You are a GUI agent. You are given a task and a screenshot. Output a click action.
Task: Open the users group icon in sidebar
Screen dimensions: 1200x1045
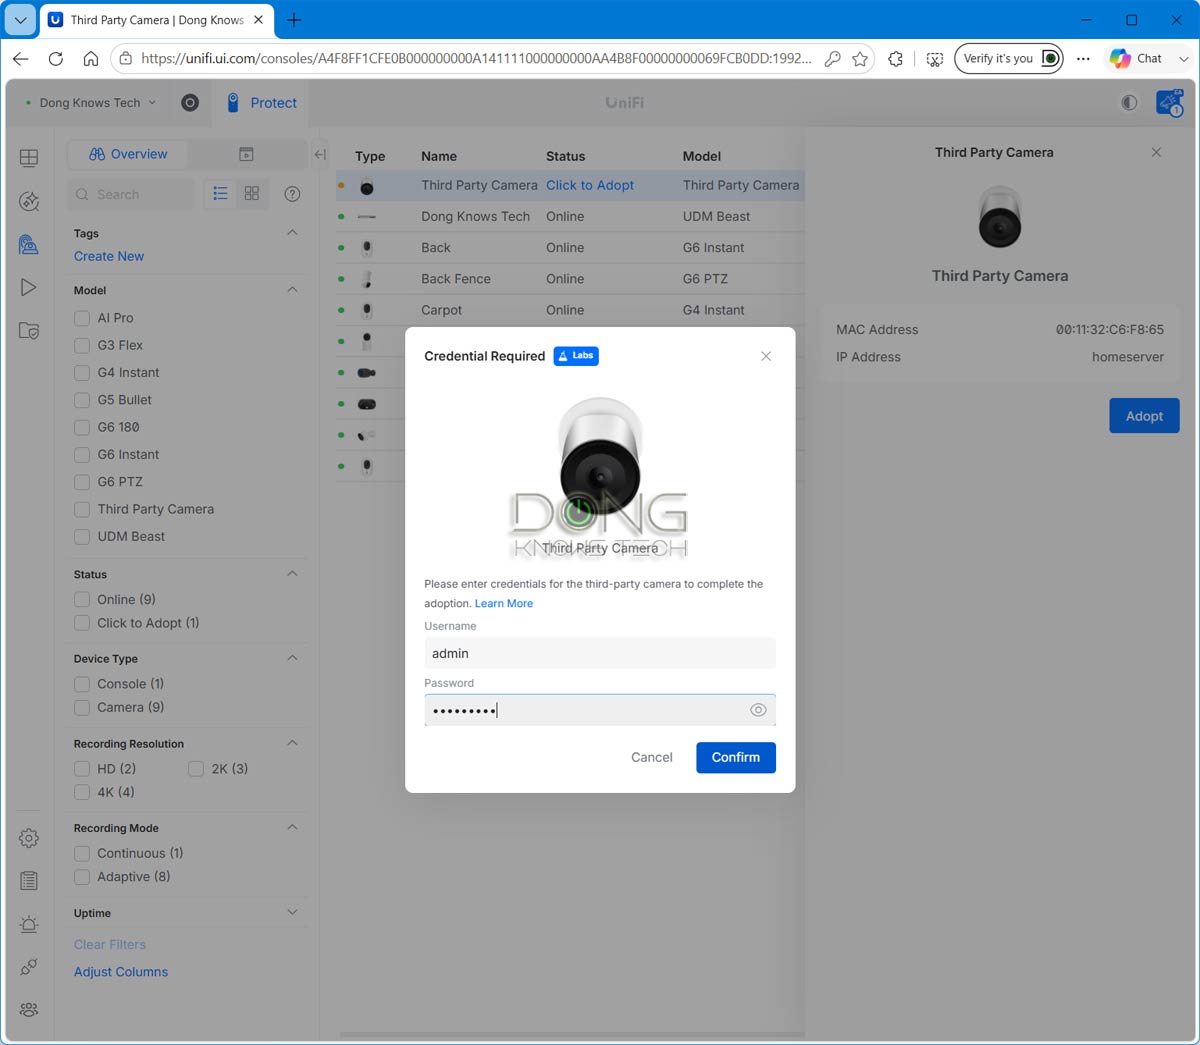[x=29, y=1010]
